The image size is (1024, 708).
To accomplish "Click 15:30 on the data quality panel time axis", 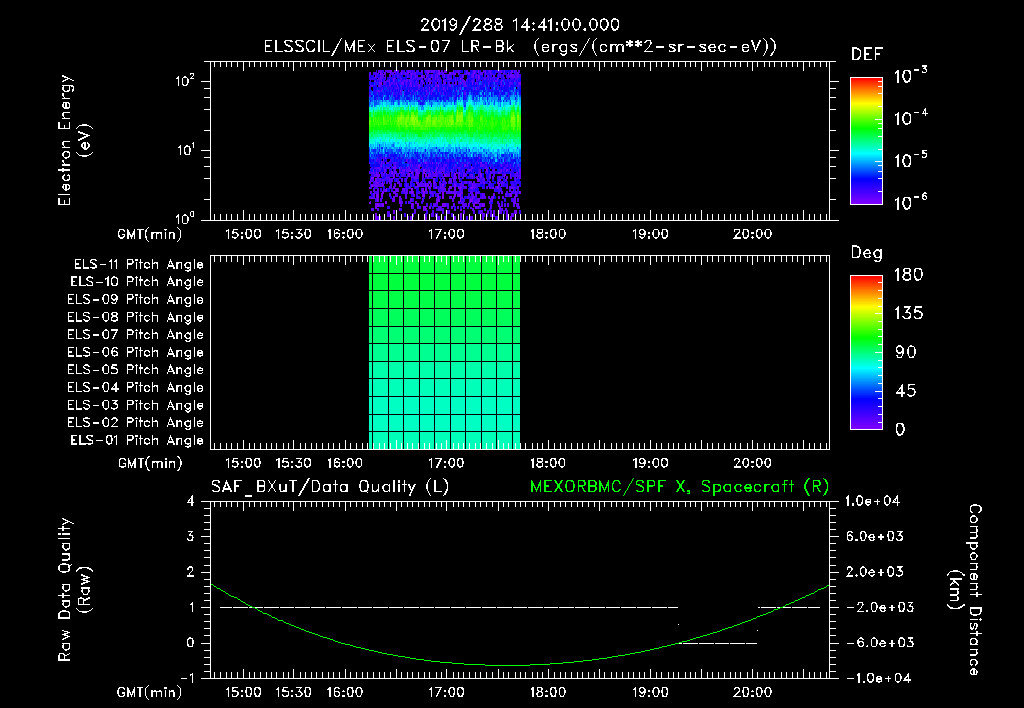I will pos(293,692).
